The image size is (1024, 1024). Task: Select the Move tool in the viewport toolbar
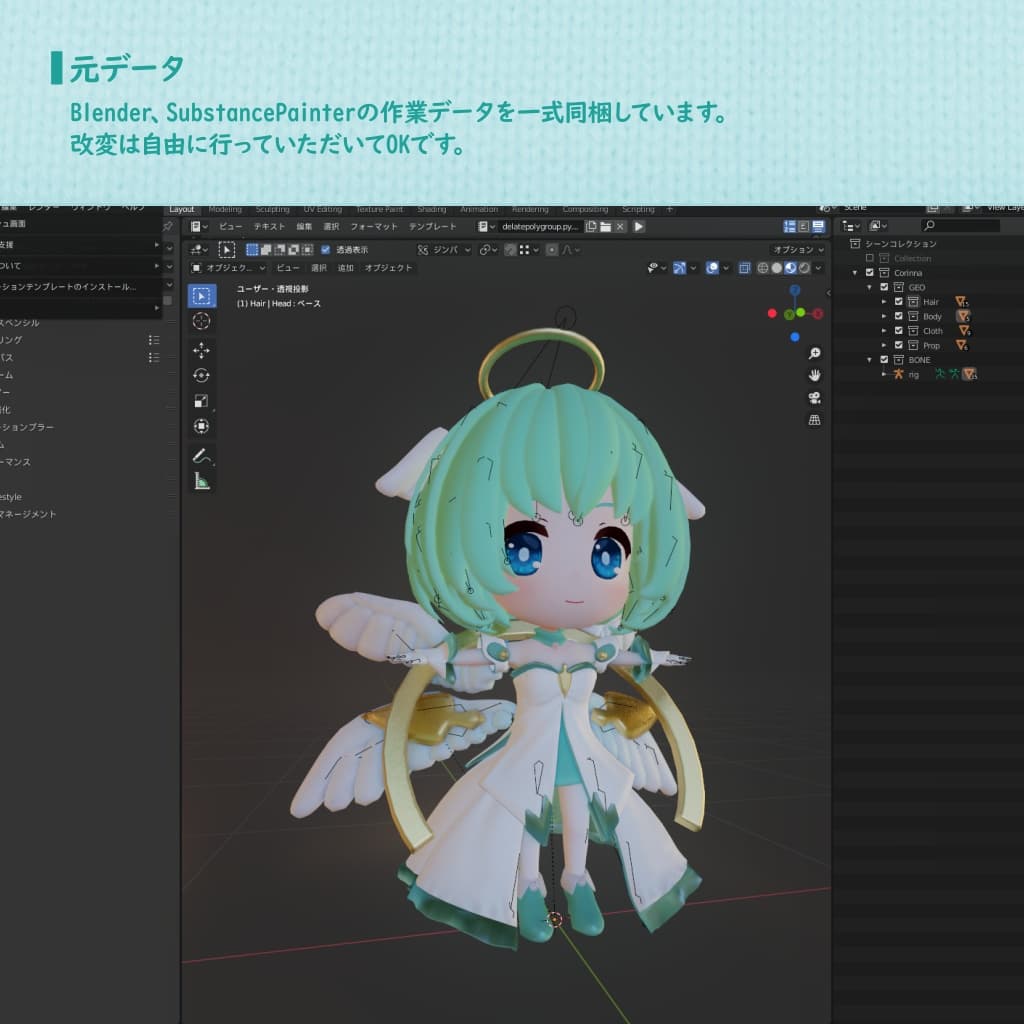tap(202, 348)
